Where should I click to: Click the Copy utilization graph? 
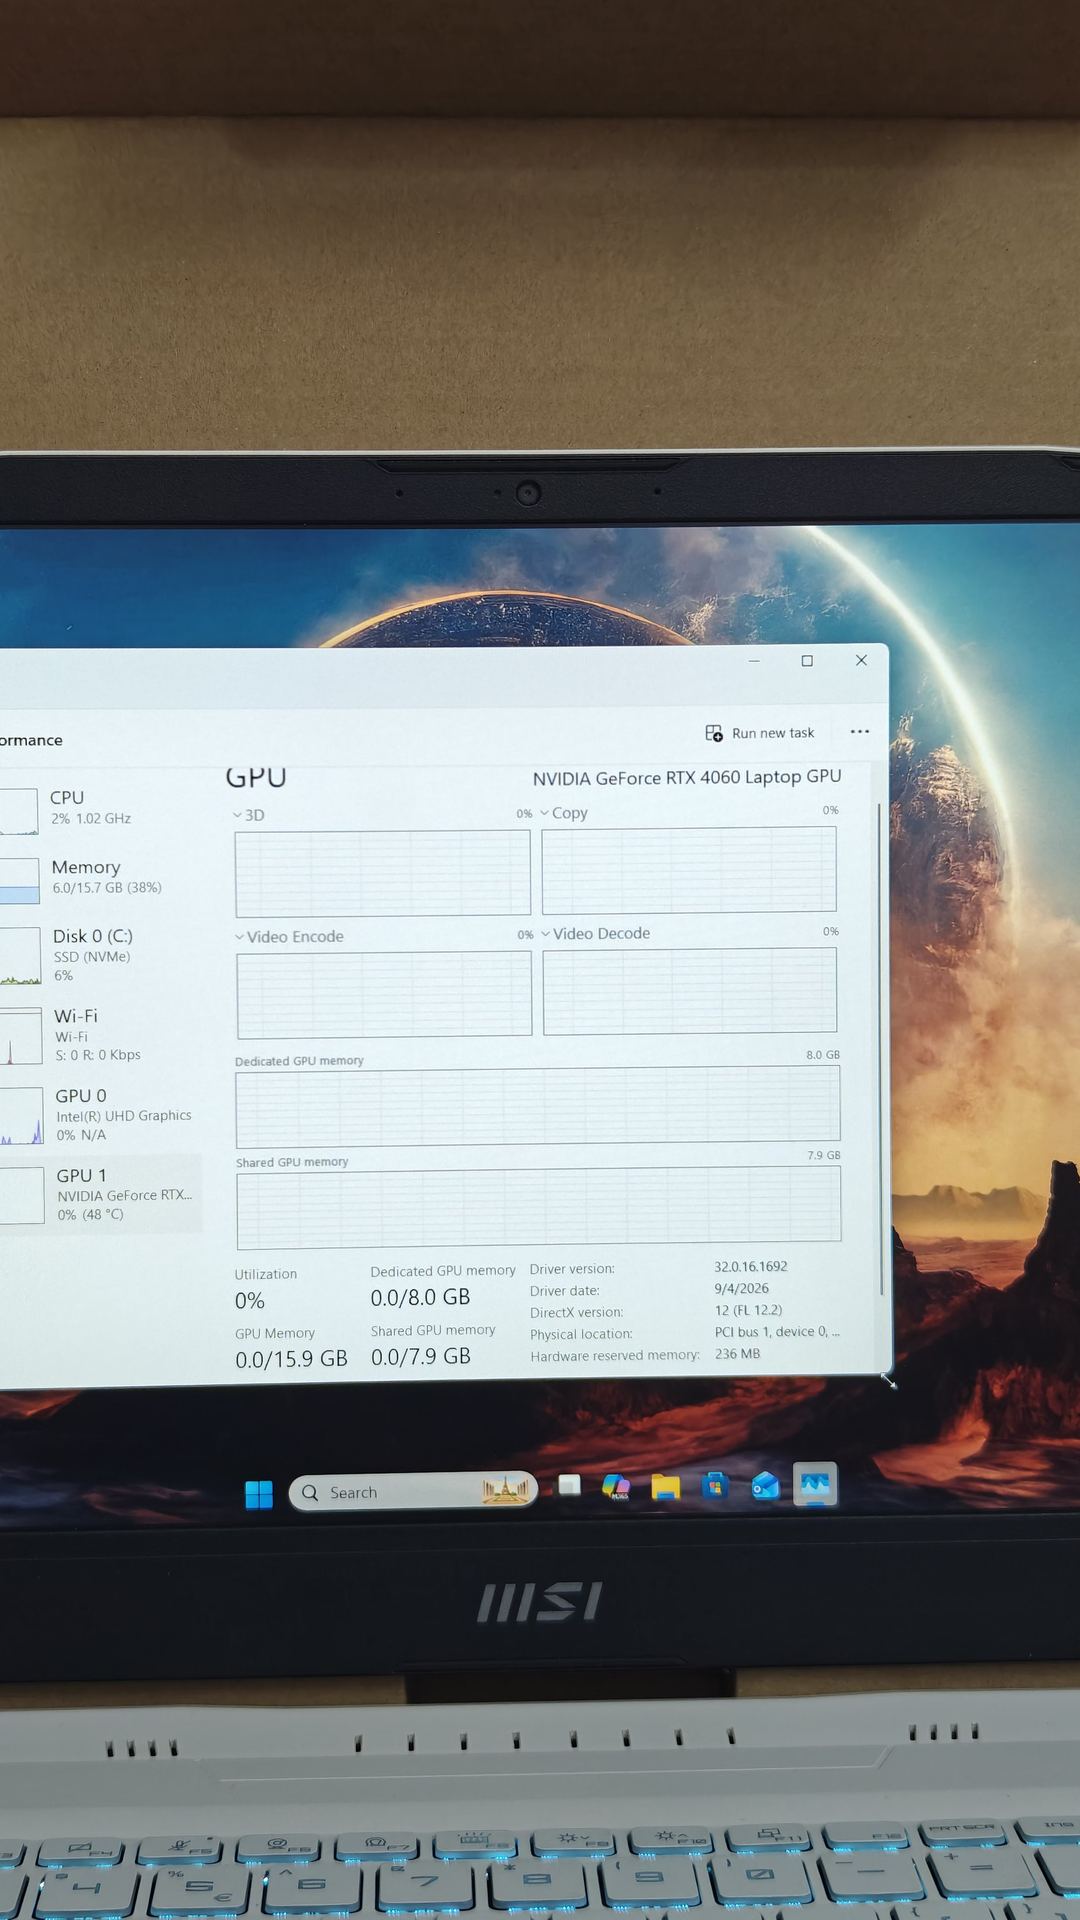[x=689, y=870]
